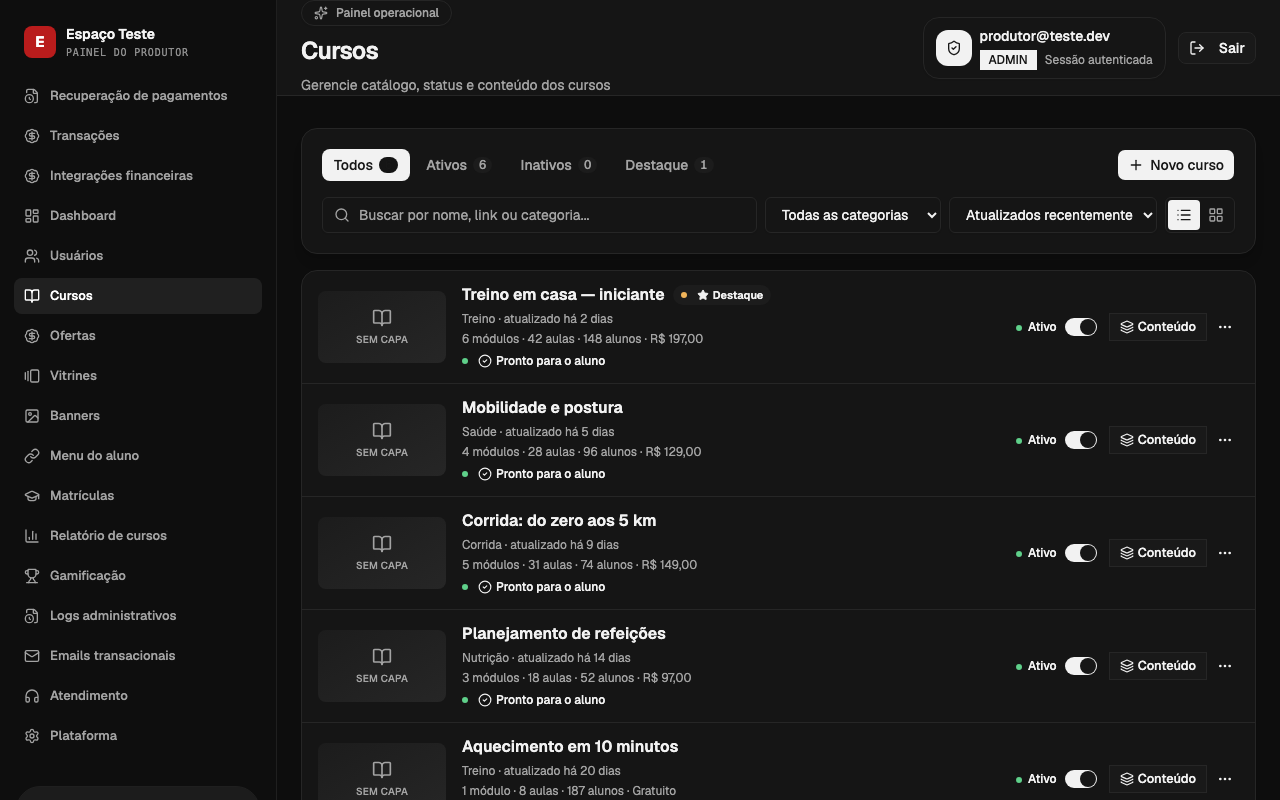Click the course search input field

coord(539,215)
